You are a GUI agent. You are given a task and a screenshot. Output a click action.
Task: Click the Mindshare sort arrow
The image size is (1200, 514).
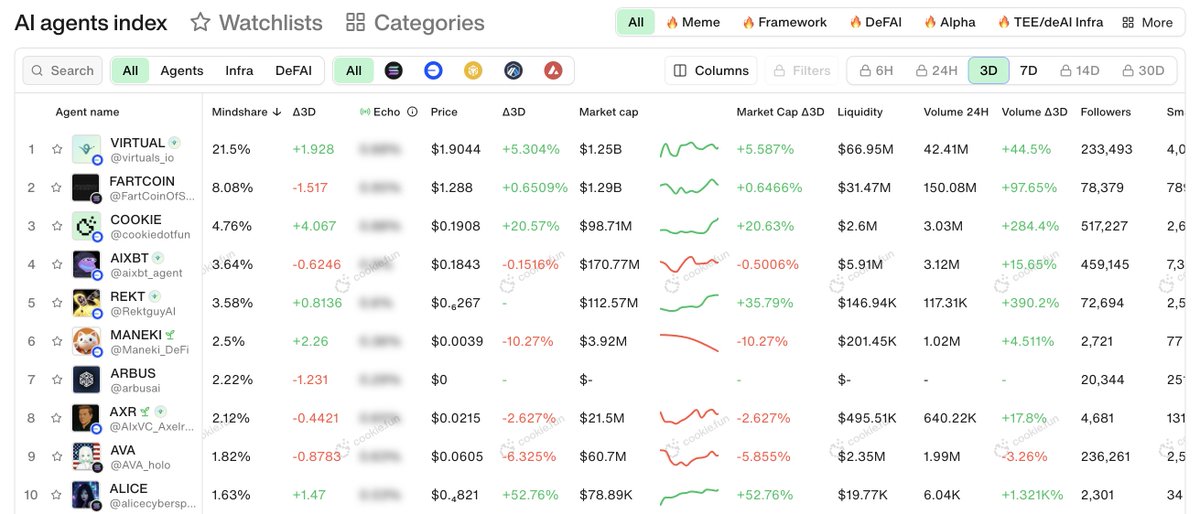tap(277, 112)
